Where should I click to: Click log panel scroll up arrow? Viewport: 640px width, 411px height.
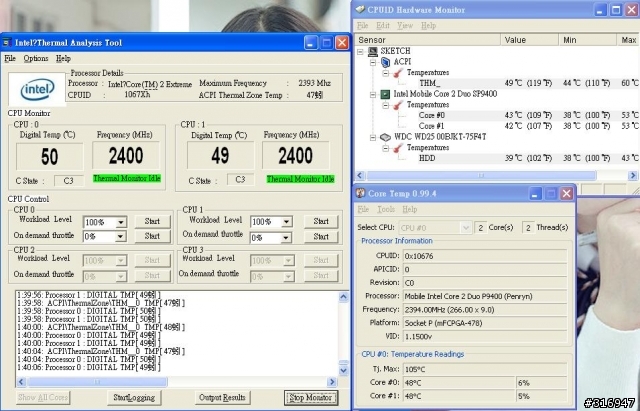point(344,297)
